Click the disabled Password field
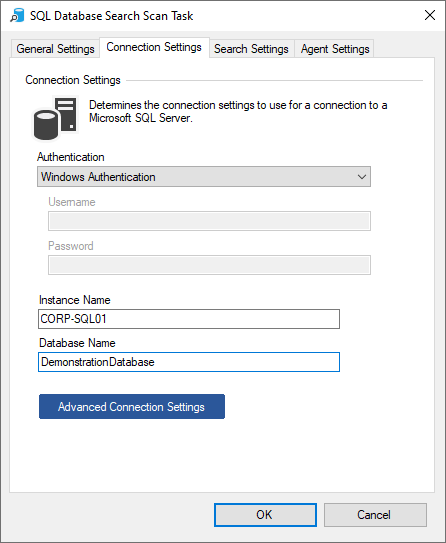 point(209,265)
